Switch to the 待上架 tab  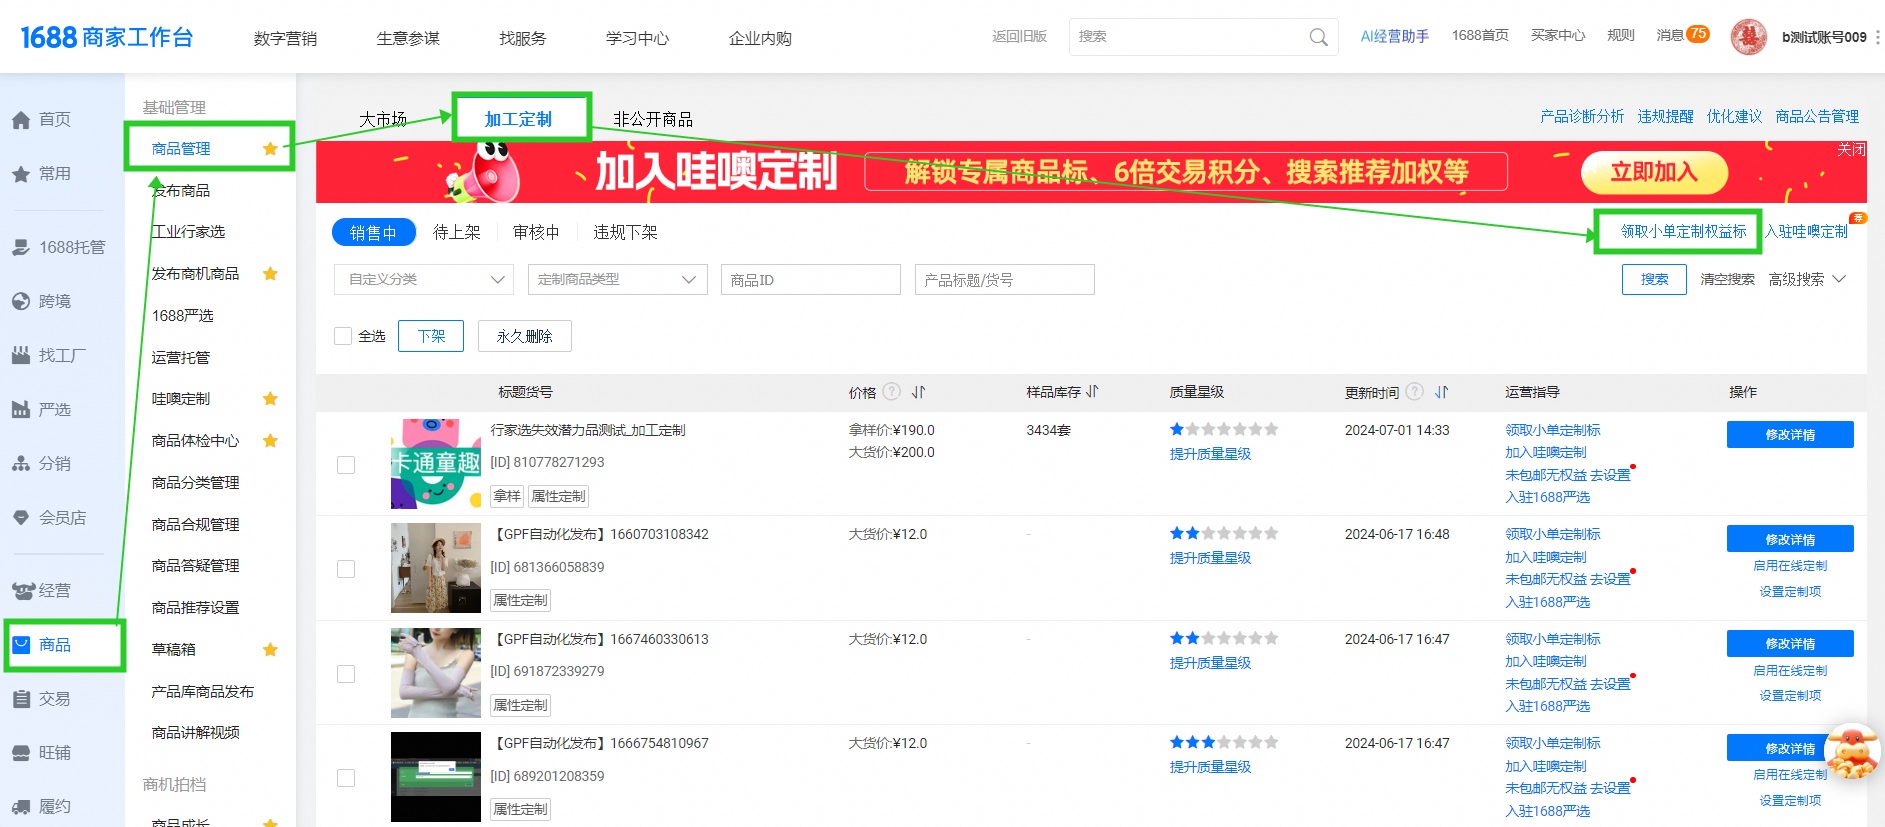click(456, 232)
